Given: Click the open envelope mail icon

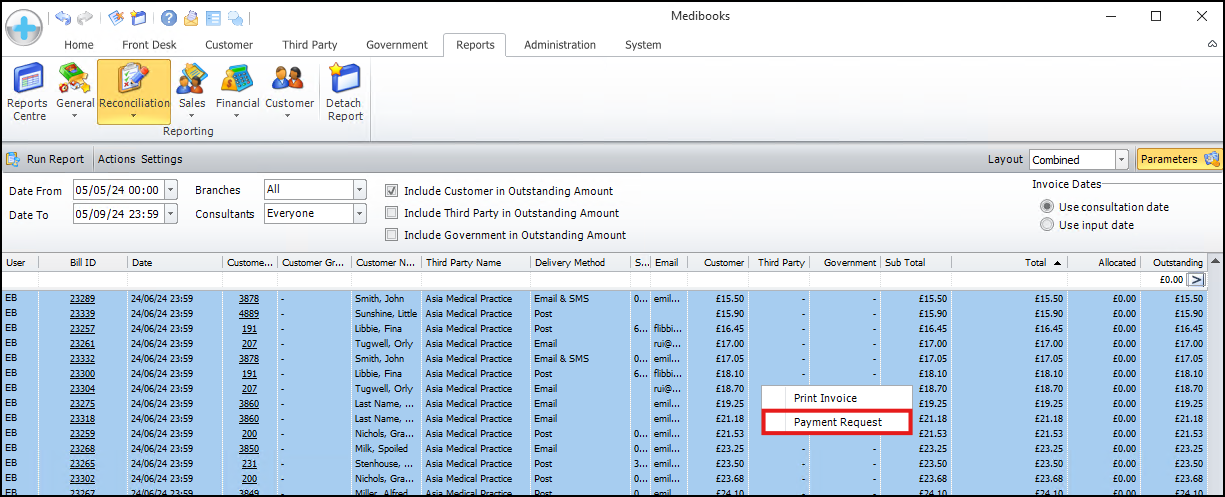Looking at the screenshot, I should point(190,18).
